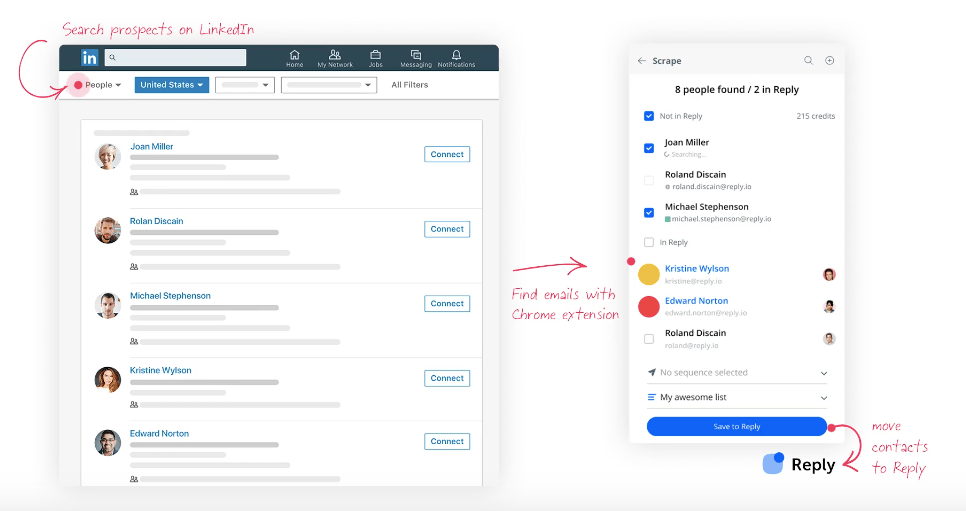
Task: Open Rolan Discain profile link
Action: pos(156,221)
